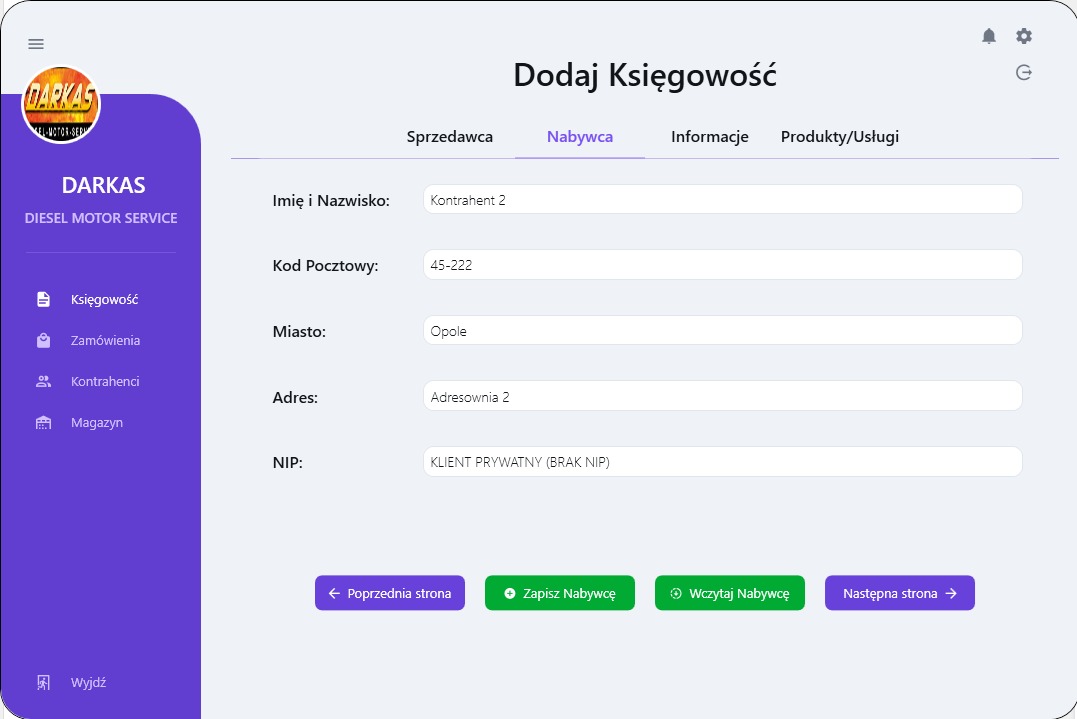The image size is (1077, 719).
Task: Go to Zamówienia in the sidebar
Action: [105, 341]
